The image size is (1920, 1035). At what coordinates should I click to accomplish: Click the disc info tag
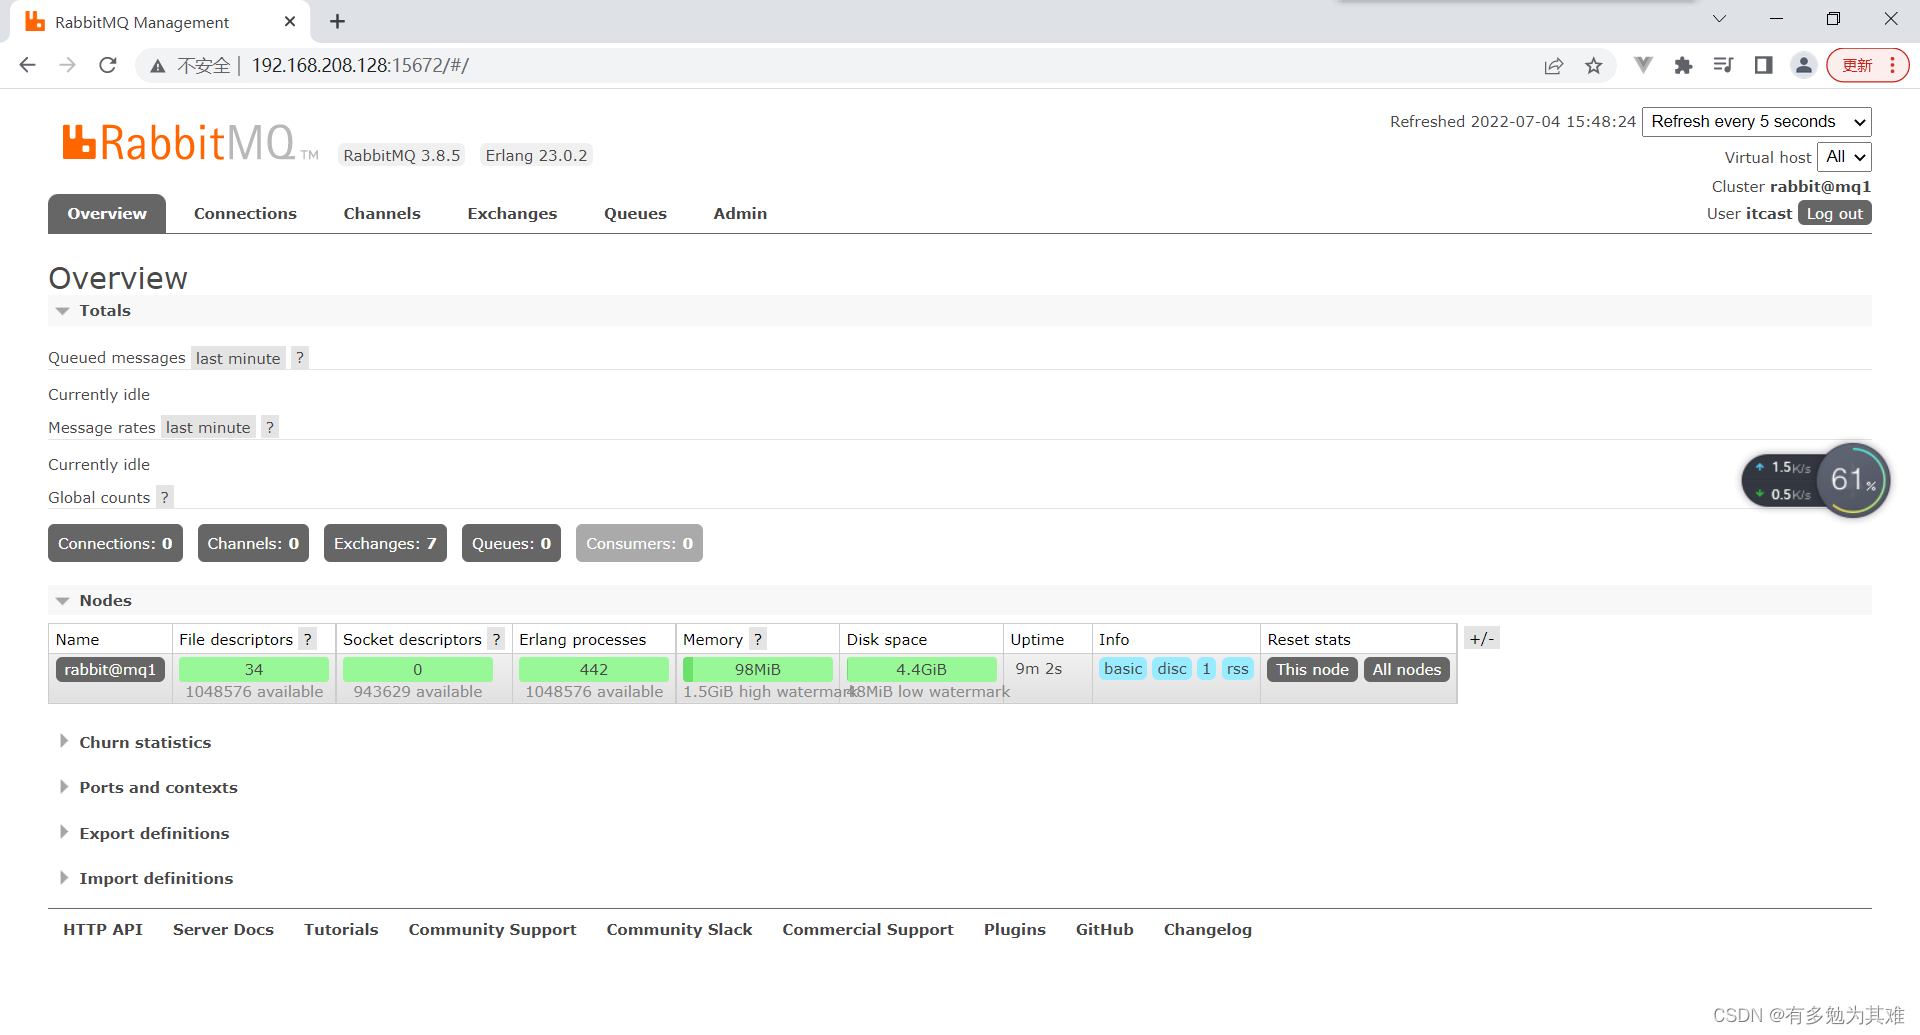(x=1172, y=668)
